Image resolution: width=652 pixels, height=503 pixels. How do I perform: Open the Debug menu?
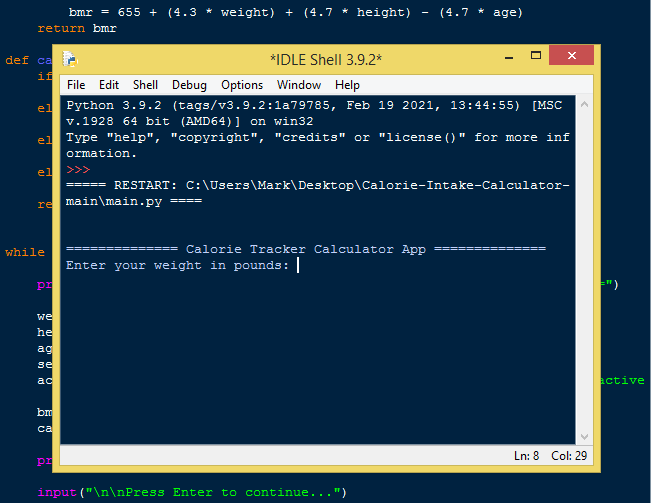189,85
